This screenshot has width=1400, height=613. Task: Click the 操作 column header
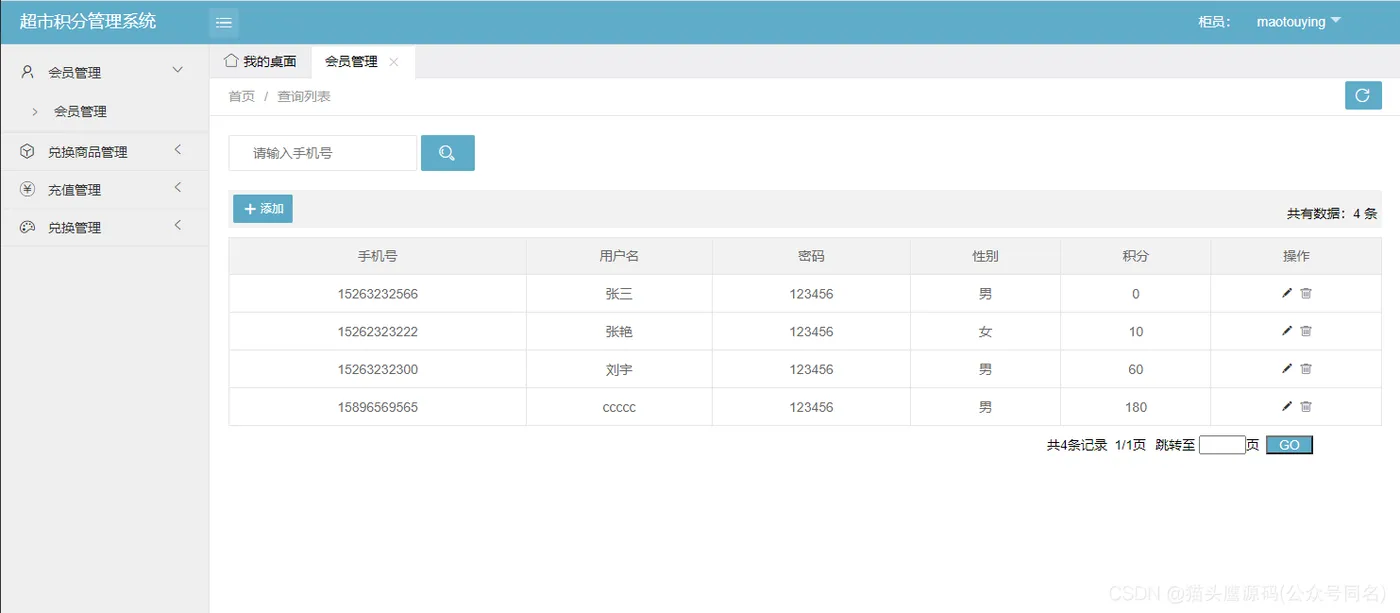coord(1296,256)
